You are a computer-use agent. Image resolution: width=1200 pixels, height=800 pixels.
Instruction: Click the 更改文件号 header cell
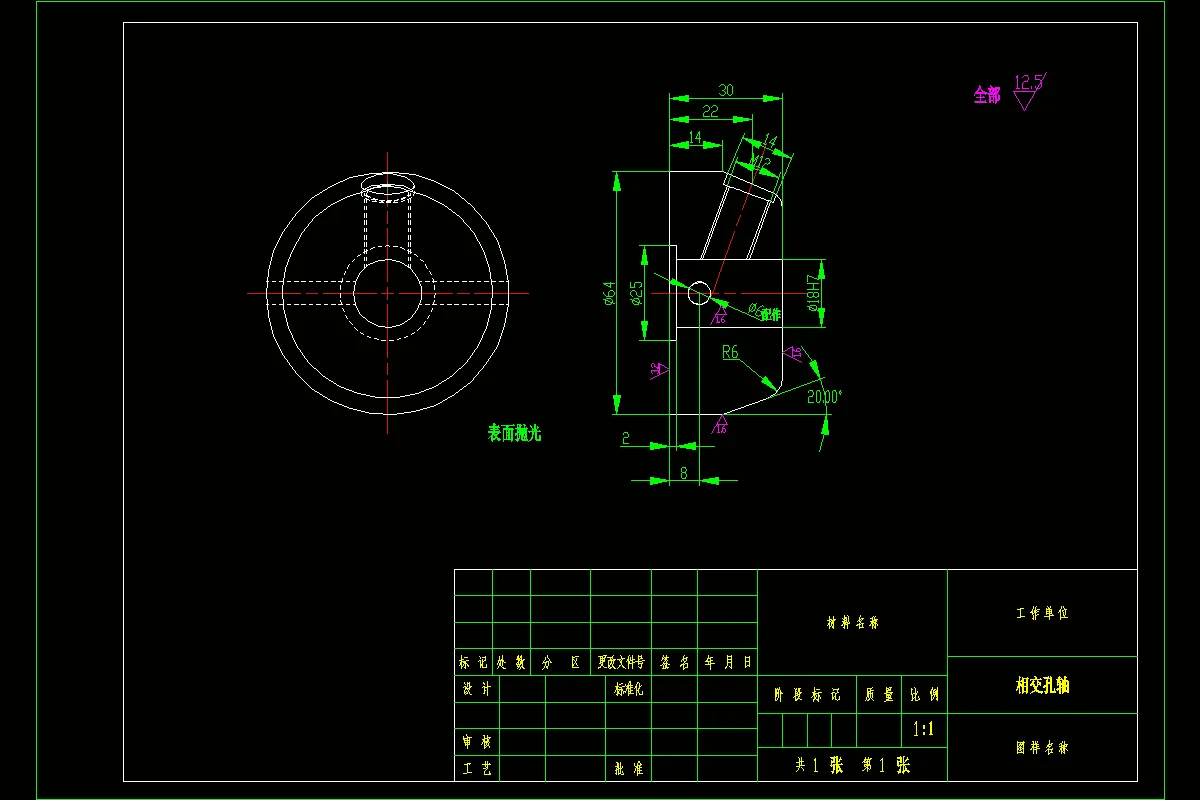click(621, 662)
